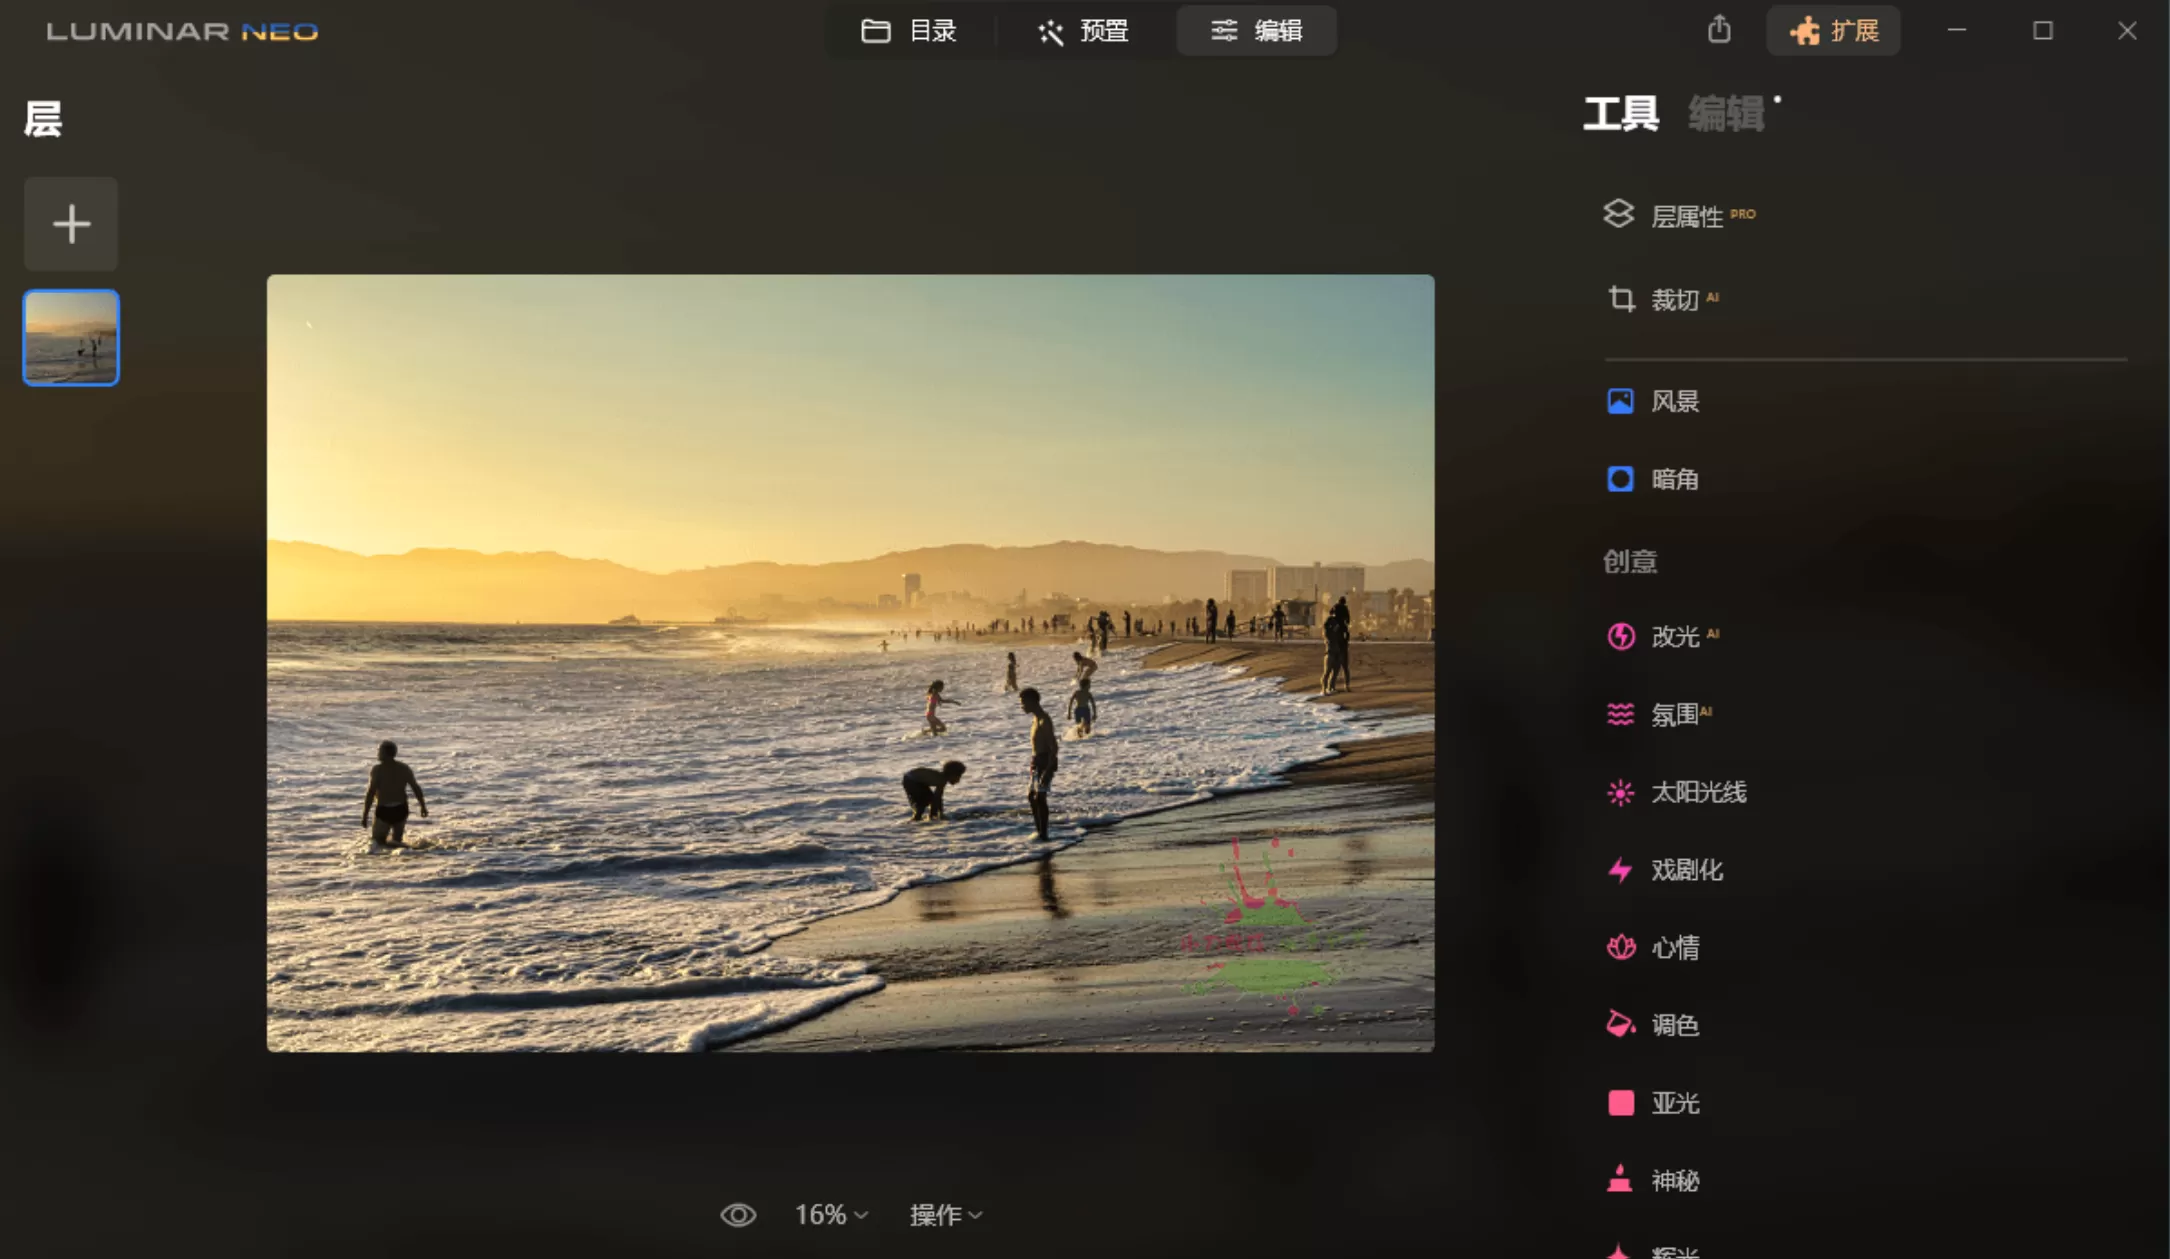Expand the 16% zoom level dropdown

click(830, 1214)
